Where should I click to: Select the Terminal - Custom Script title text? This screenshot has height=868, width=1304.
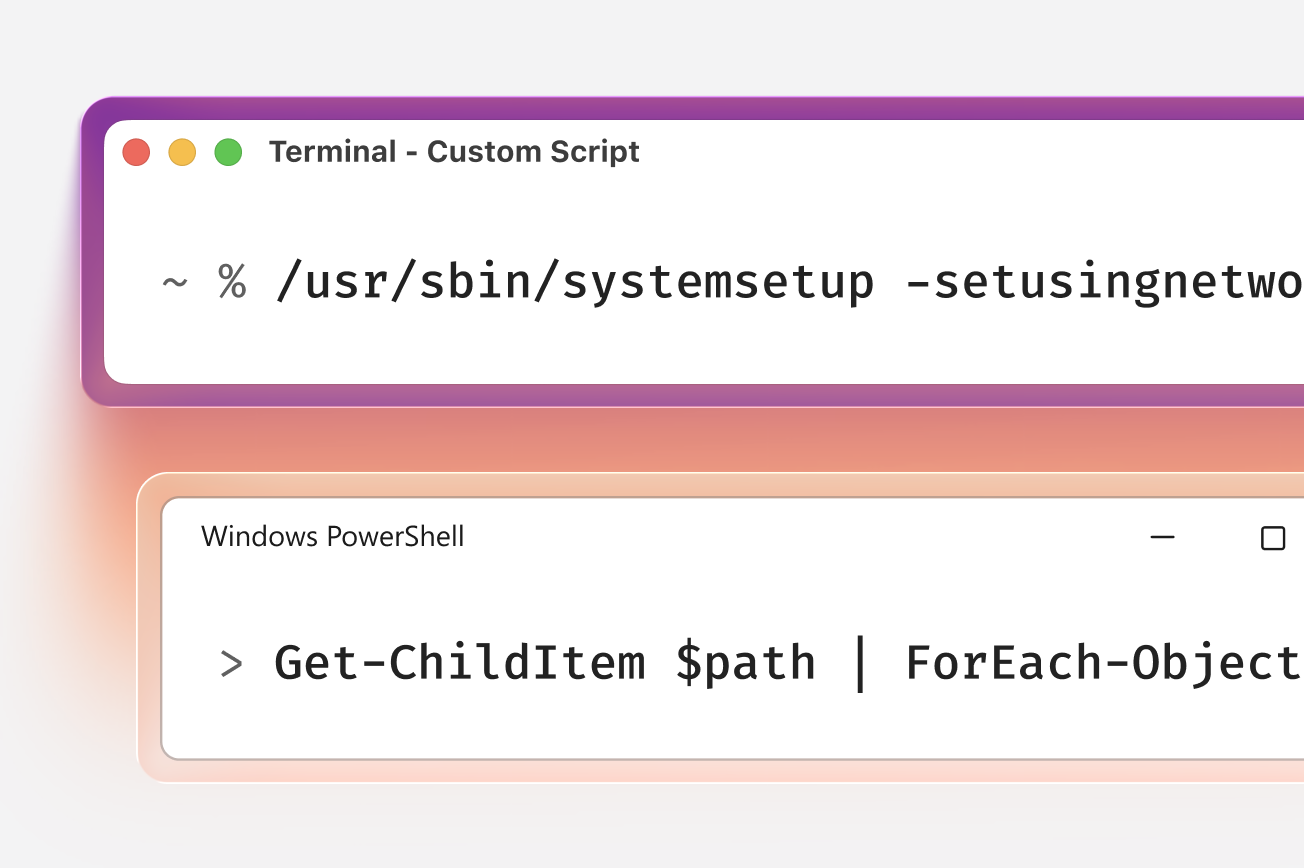pos(455,152)
